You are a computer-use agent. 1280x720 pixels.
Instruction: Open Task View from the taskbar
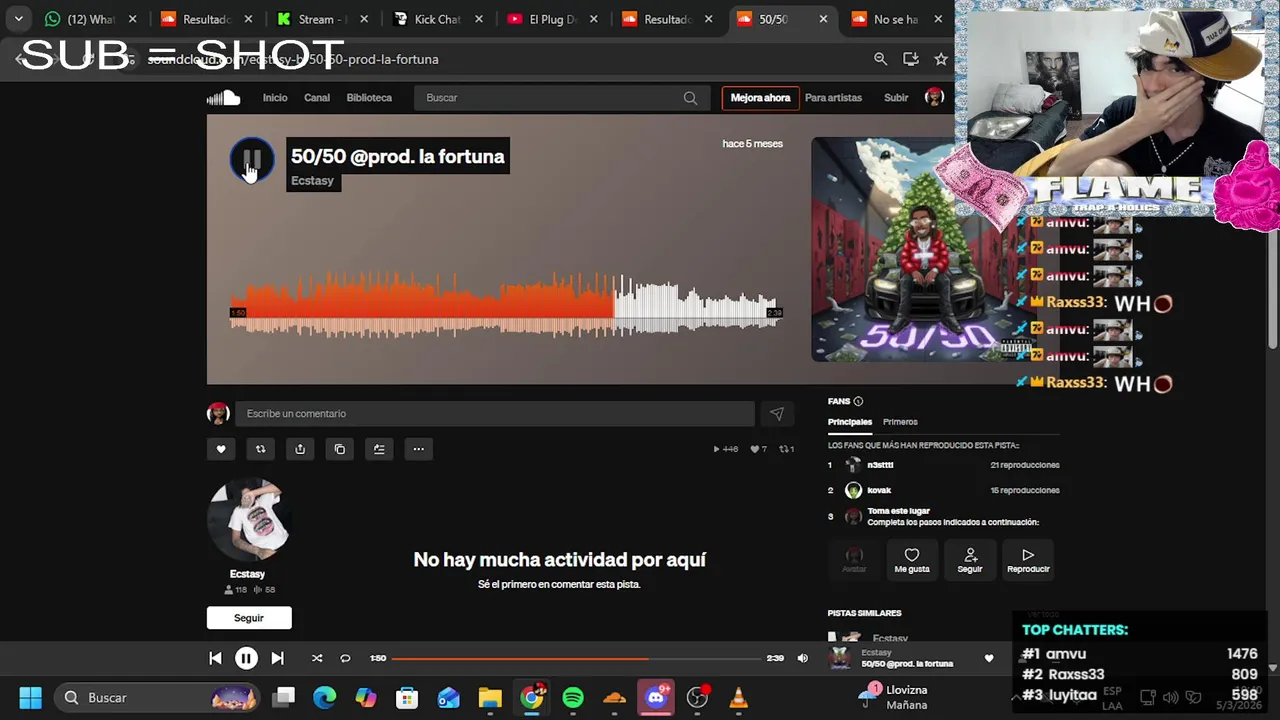tap(285, 698)
